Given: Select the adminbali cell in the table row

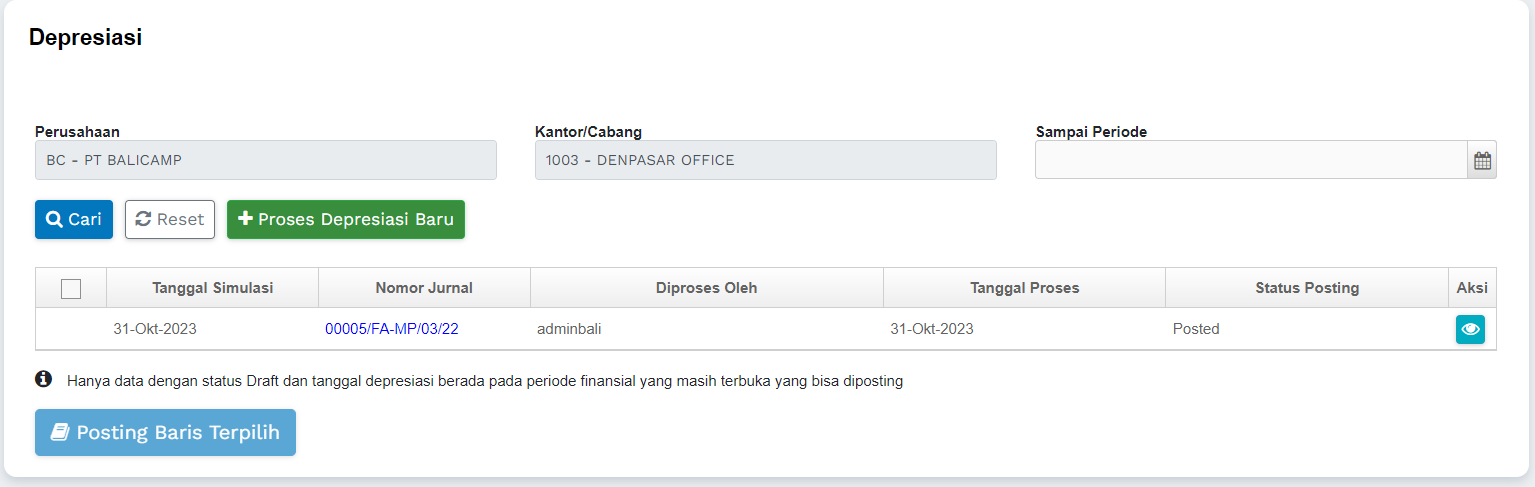Looking at the screenshot, I should pyautogui.click(x=569, y=329).
